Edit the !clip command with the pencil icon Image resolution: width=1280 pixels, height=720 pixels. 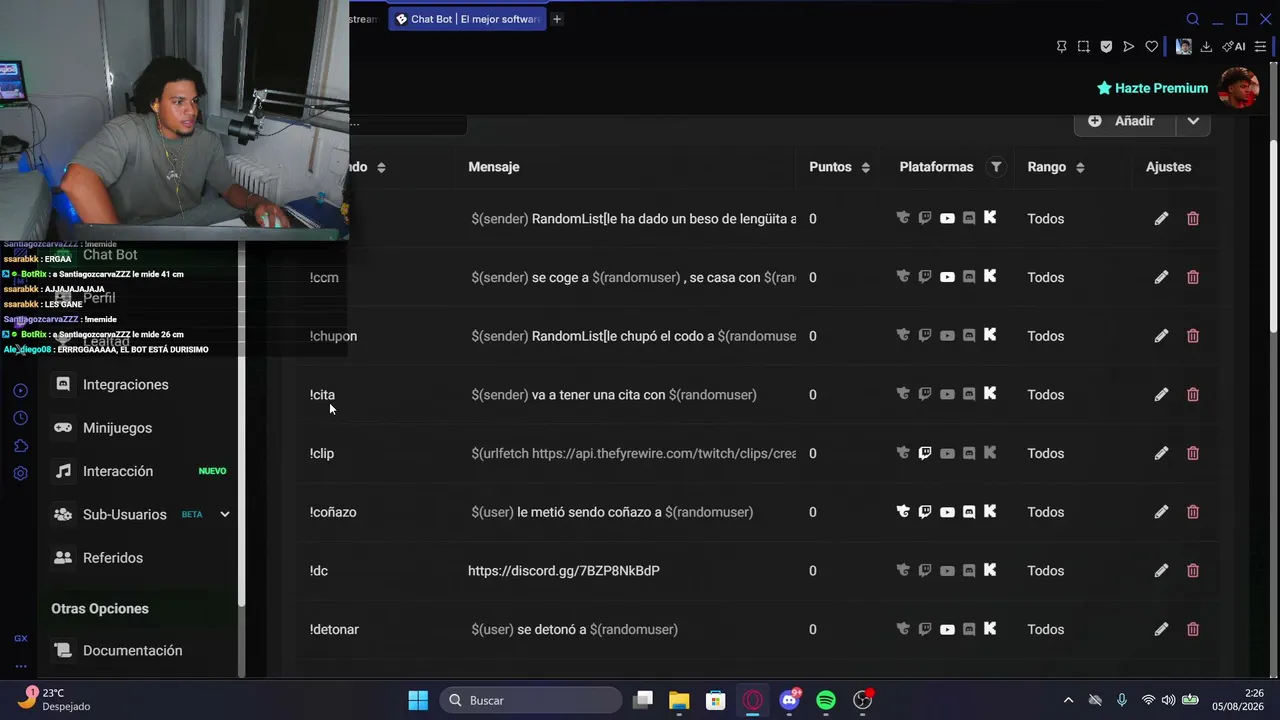click(1161, 453)
